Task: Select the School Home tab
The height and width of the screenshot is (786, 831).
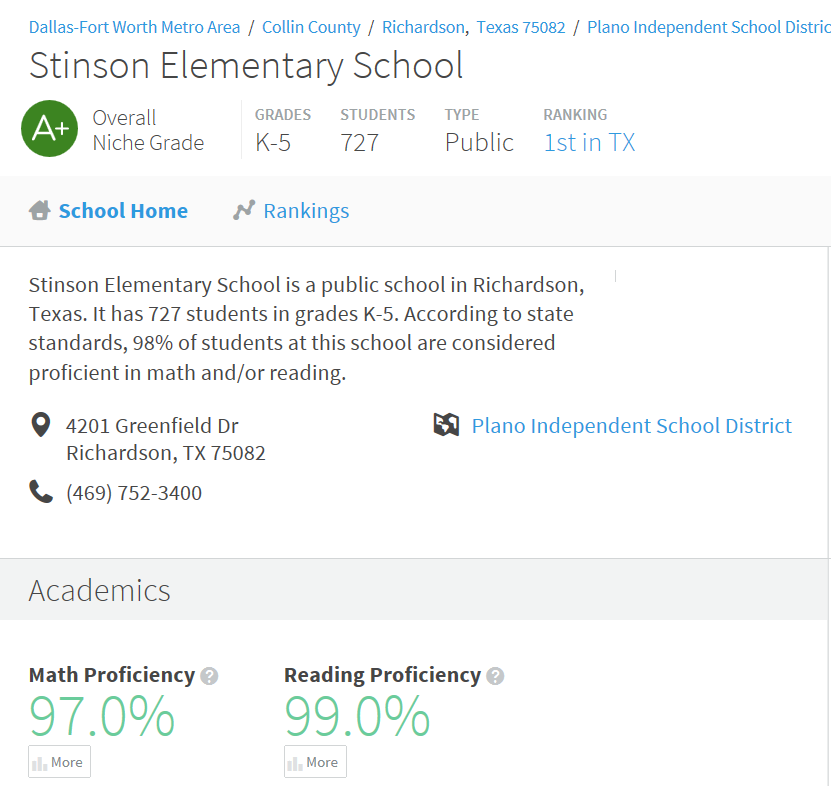Action: coord(123,210)
